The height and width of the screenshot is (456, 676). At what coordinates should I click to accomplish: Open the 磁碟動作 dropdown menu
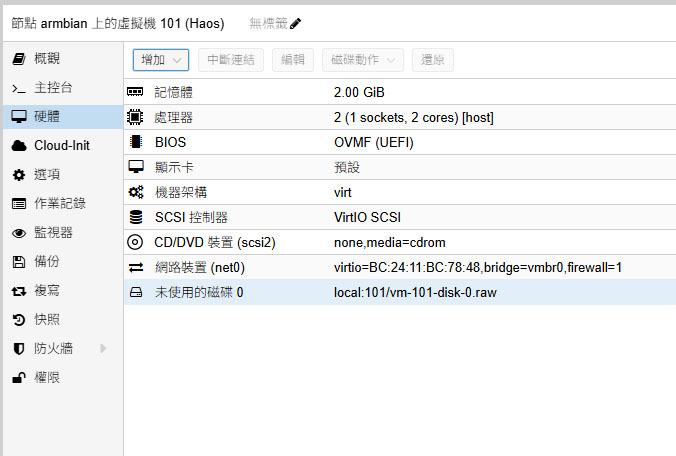(366, 60)
